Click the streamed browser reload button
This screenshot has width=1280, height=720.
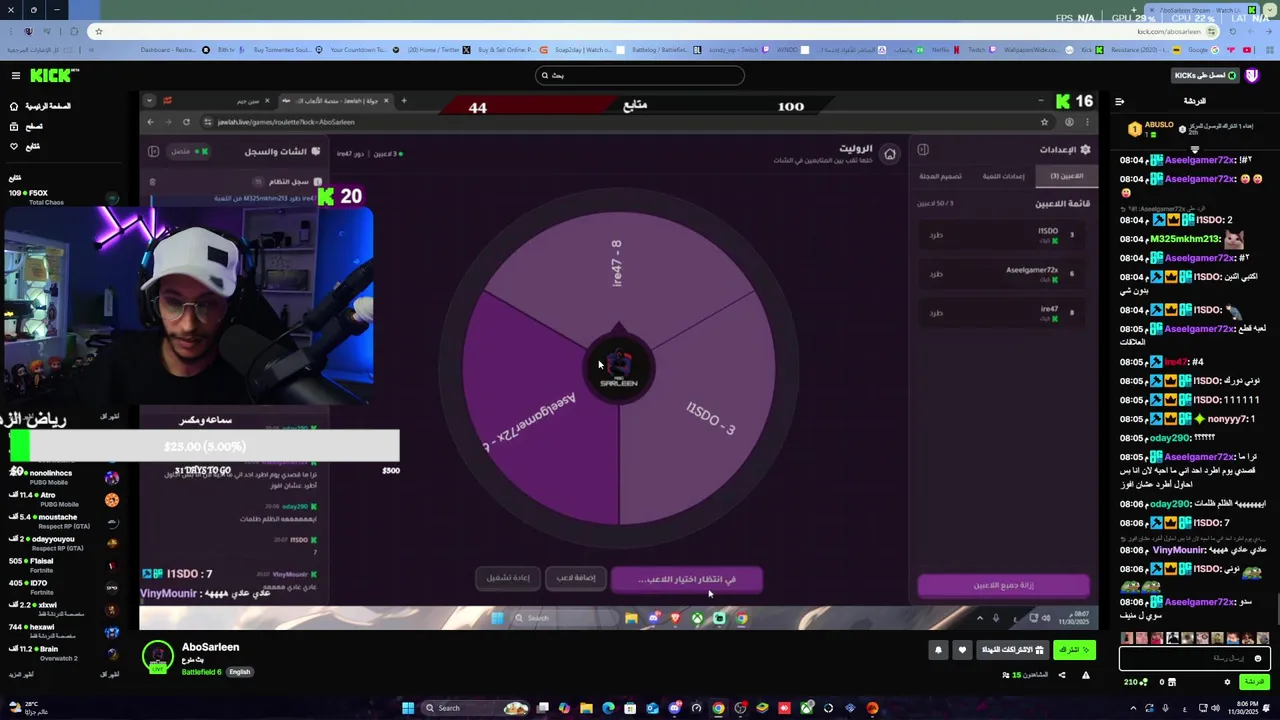click(x=186, y=122)
